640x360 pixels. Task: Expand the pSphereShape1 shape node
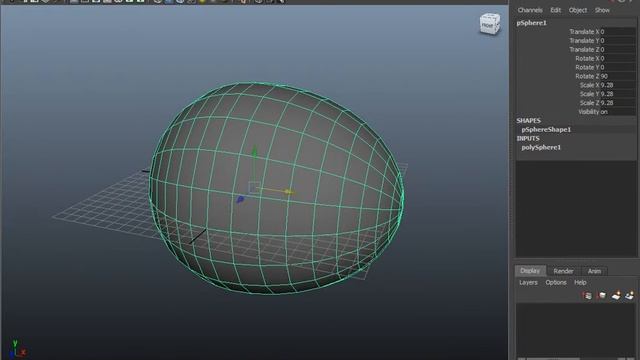click(x=546, y=130)
